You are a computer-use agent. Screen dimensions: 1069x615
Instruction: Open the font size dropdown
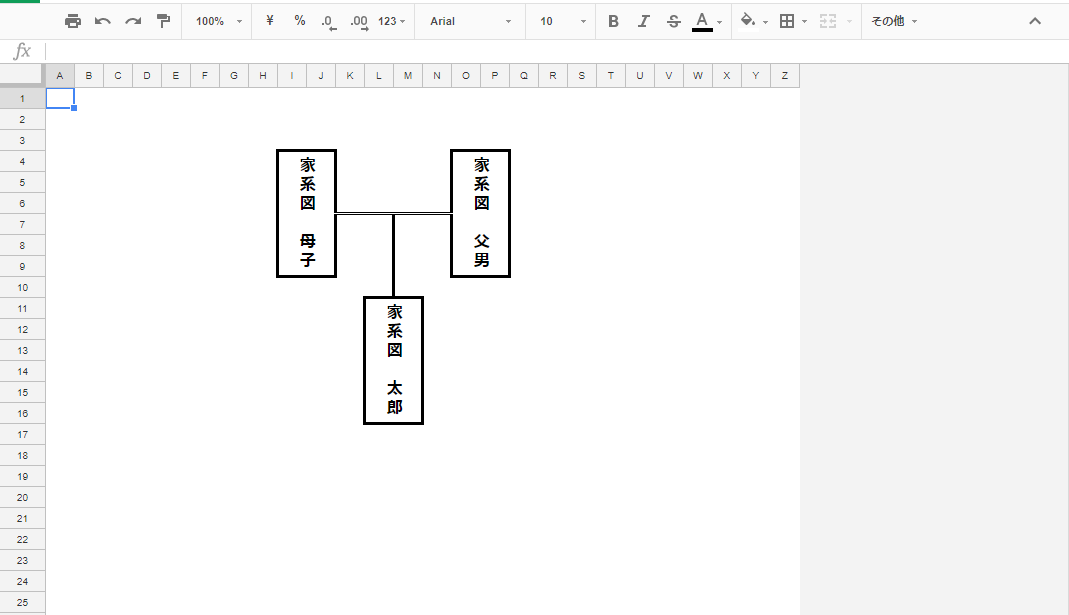point(560,21)
